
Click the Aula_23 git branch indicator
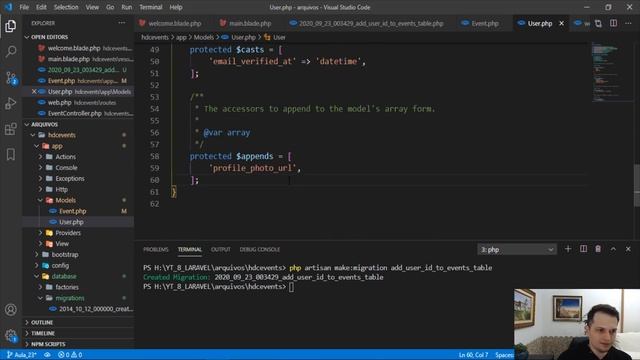(22, 355)
